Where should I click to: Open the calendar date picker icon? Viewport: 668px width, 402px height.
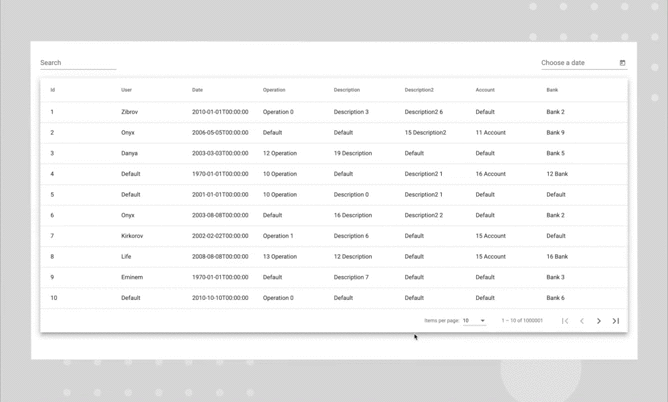(x=622, y=63)
